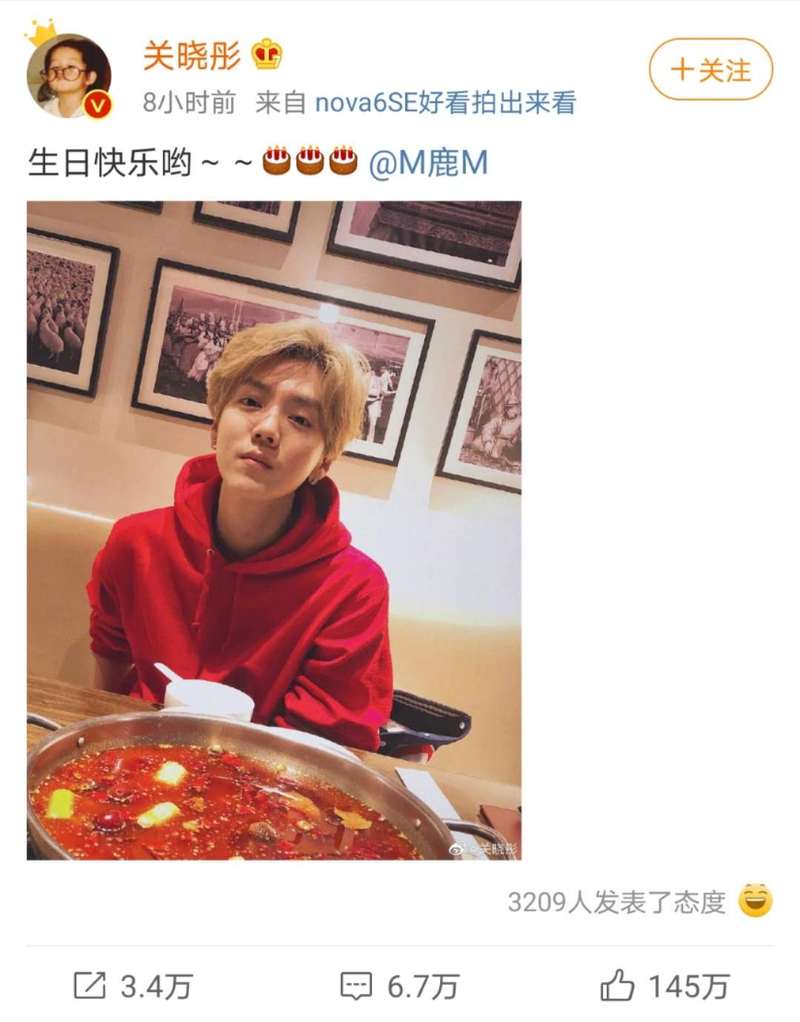This screenshot has width=800, height=1022.
Task: Click the small crown on the avatar
Action: coord(40,33)
